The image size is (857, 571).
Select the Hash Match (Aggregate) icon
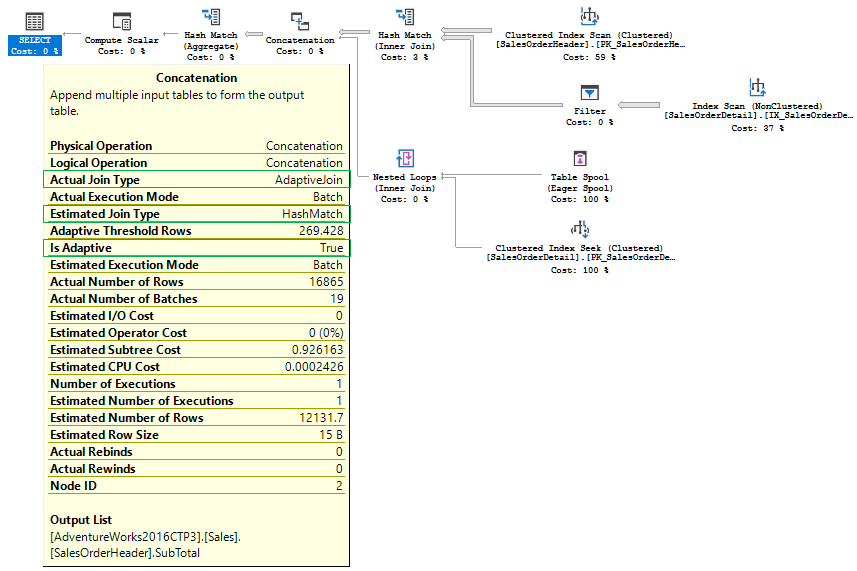(x=210, y=16)
